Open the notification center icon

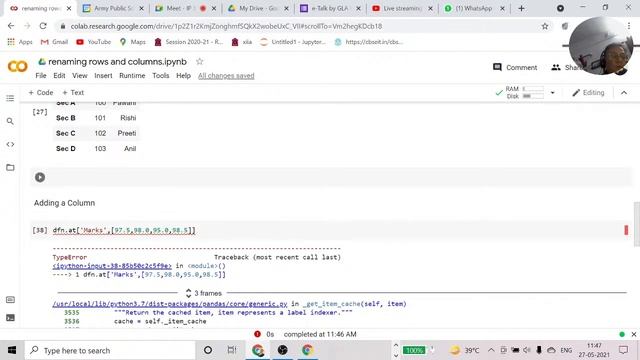point(623,350)
